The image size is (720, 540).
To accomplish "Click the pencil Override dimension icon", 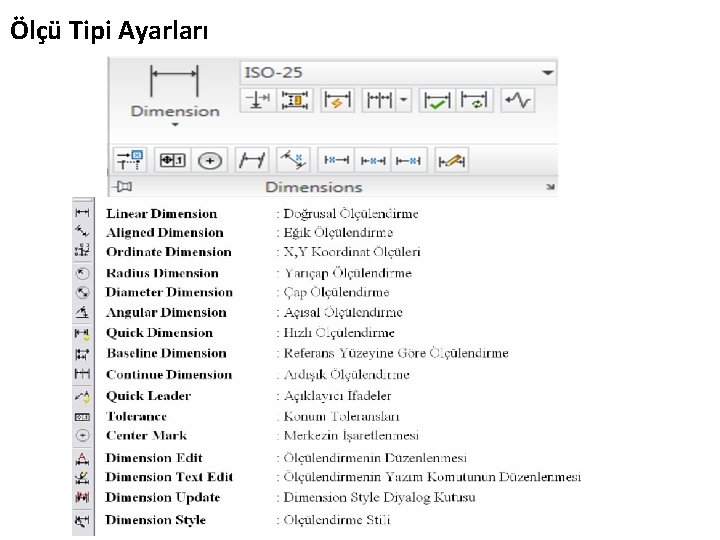I will coord(451,161).
